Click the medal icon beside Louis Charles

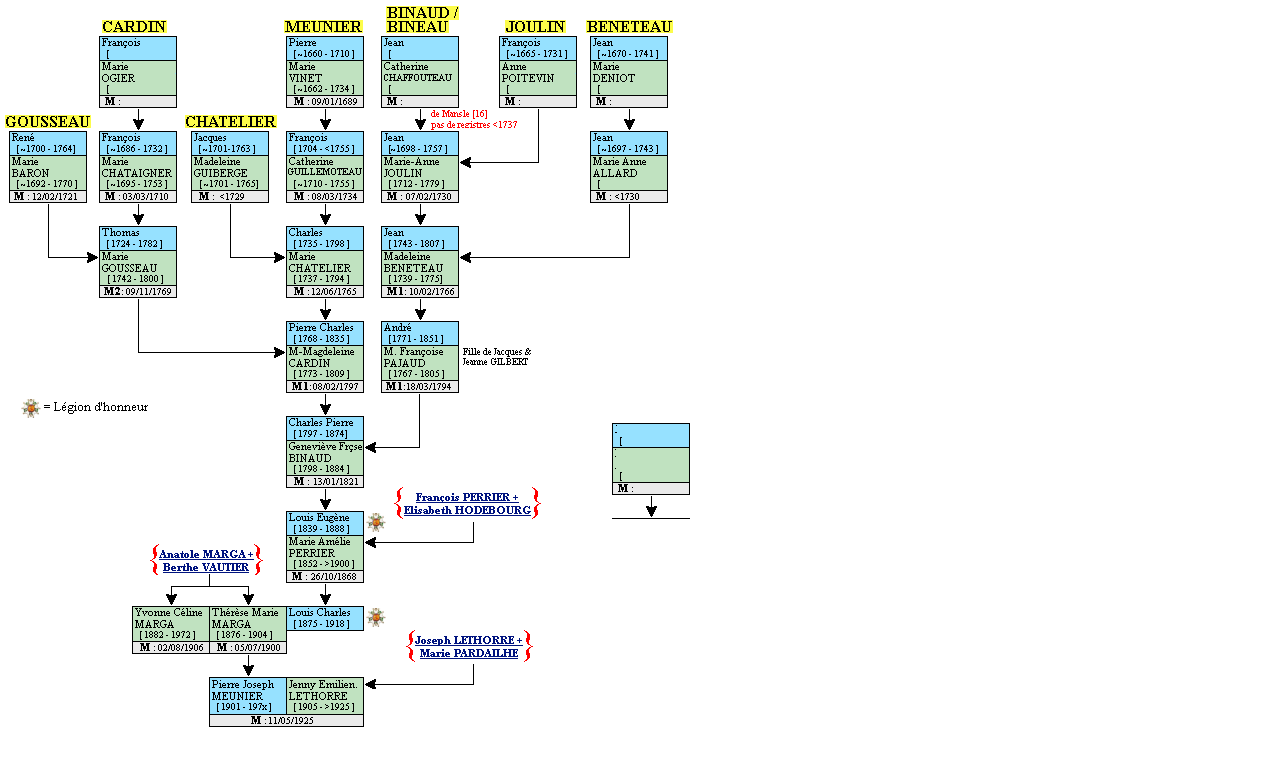[x=376, y=617]
